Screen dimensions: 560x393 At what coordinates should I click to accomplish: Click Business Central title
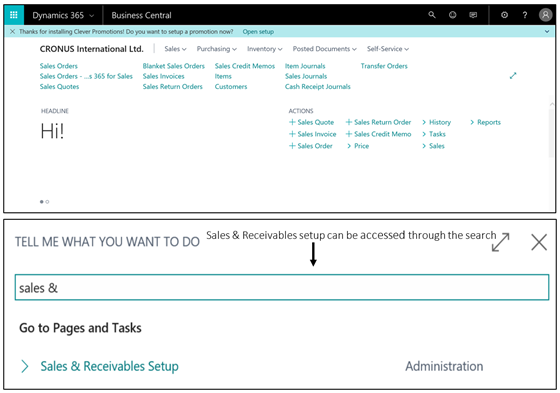point(141,15)
